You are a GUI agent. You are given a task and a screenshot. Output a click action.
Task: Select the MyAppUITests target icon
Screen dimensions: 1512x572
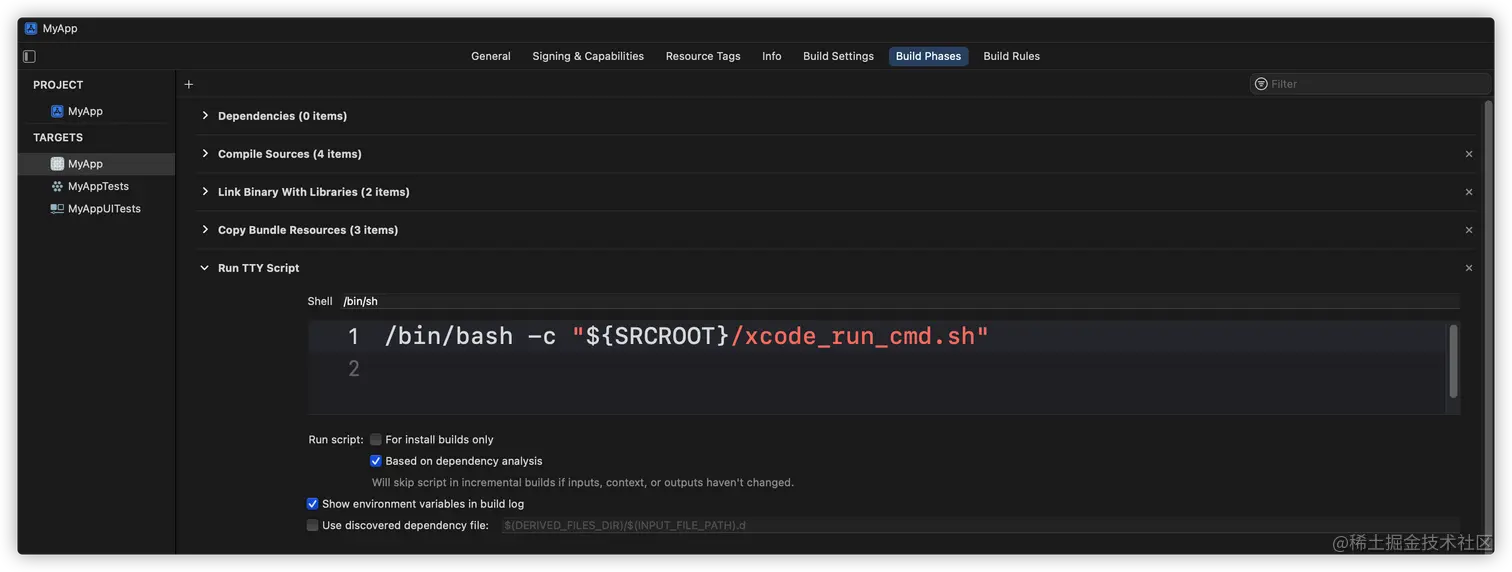point(57,209)
